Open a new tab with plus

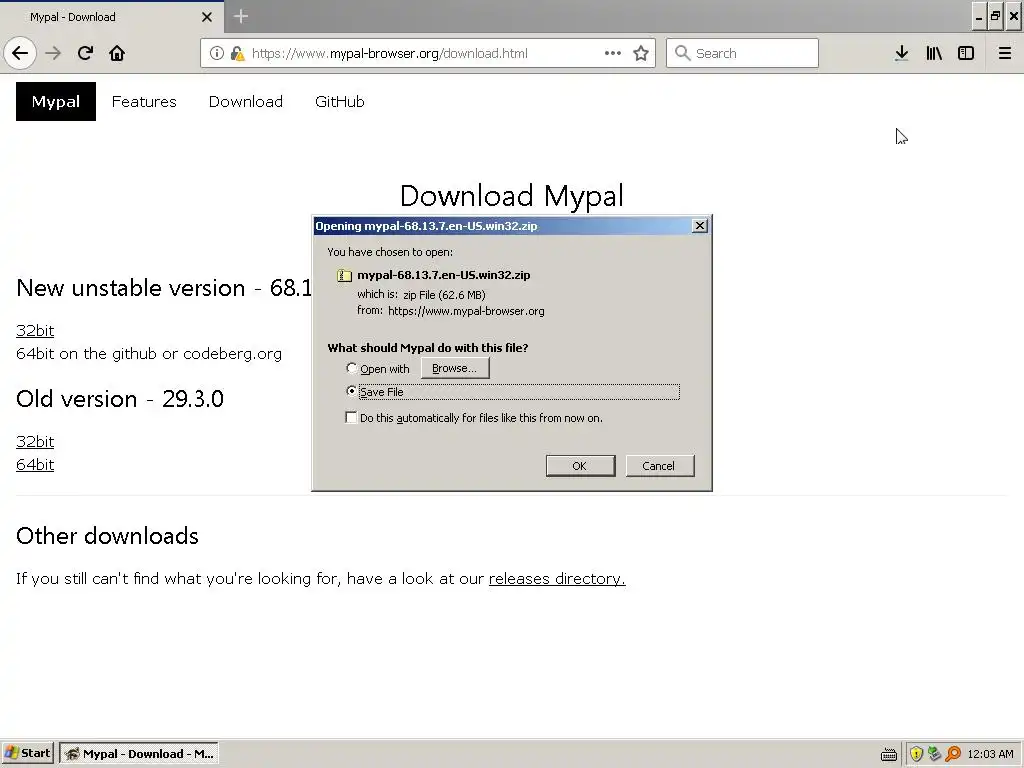[x=240, y=16]
